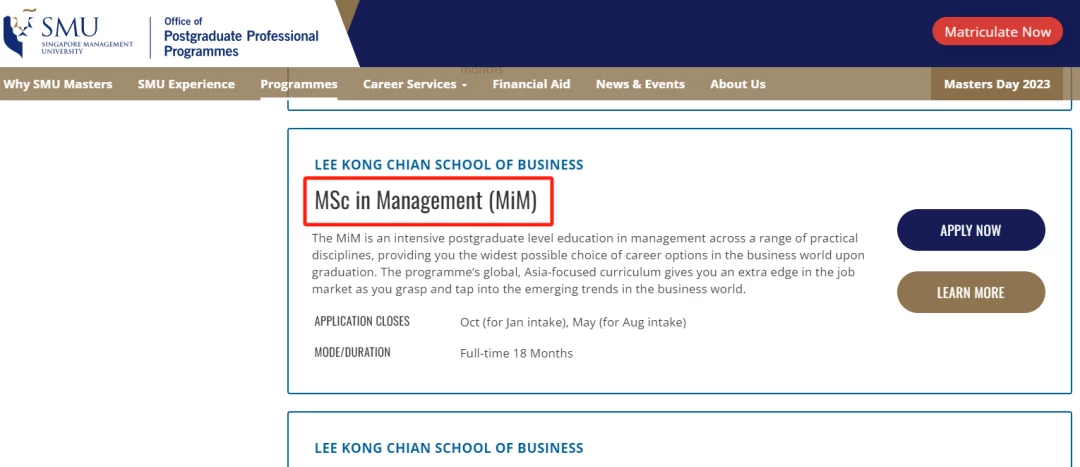Click the SMU lion logo icon
Image resolution: width=1080 pixels, height=467 pixels.
point(17,34)
